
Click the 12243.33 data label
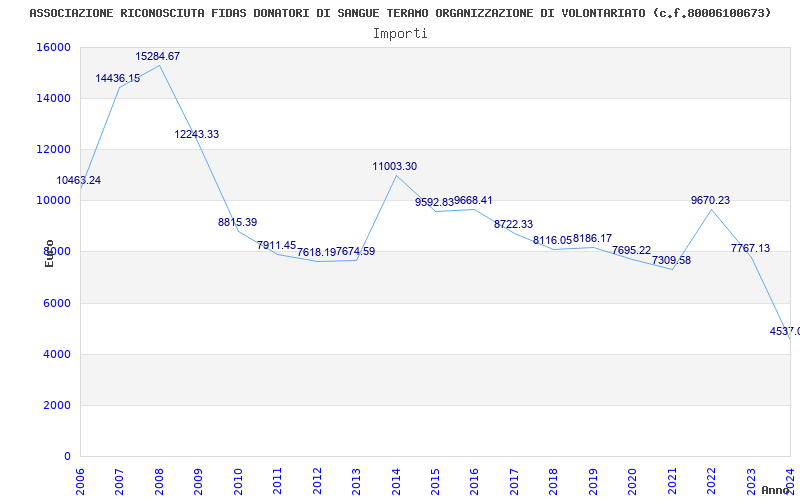(x=197, y=134)
